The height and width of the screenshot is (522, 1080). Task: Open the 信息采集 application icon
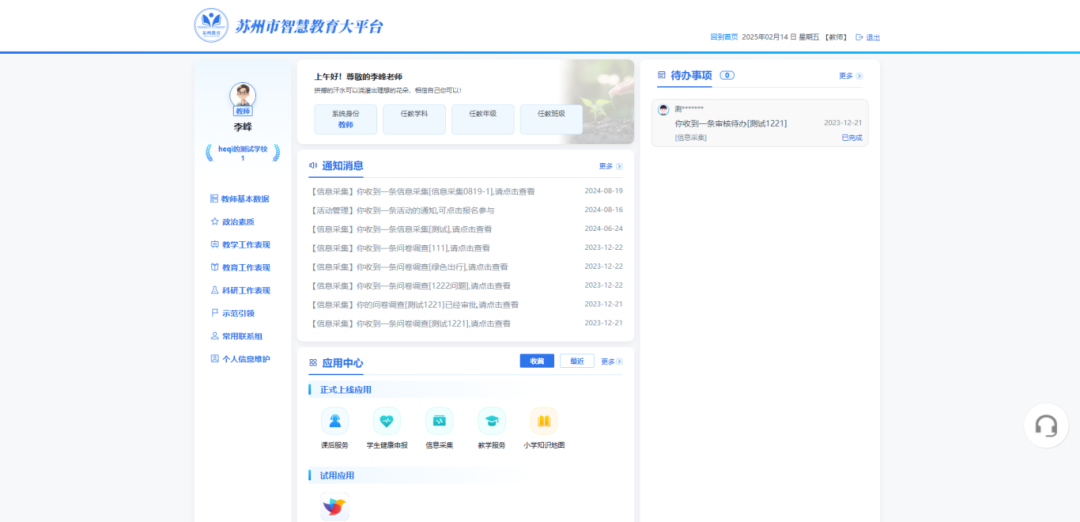[x=439, y=421]
